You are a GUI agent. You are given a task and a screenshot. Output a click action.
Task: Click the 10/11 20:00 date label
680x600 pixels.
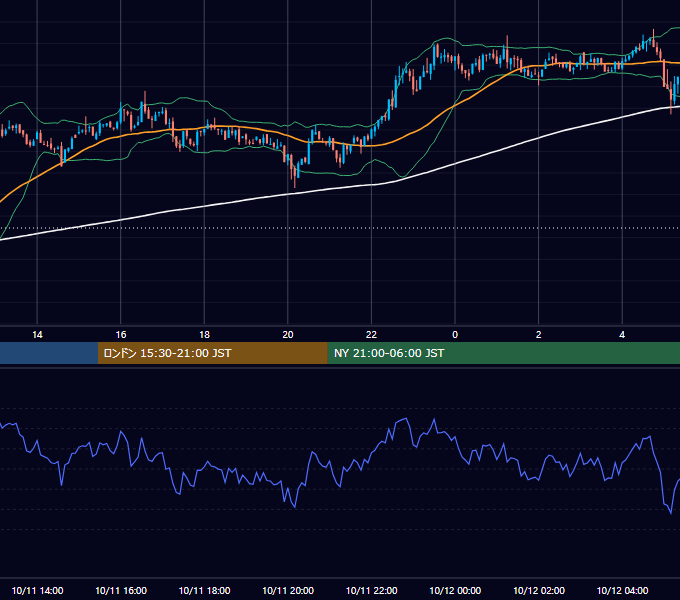[x=288, y=590]
